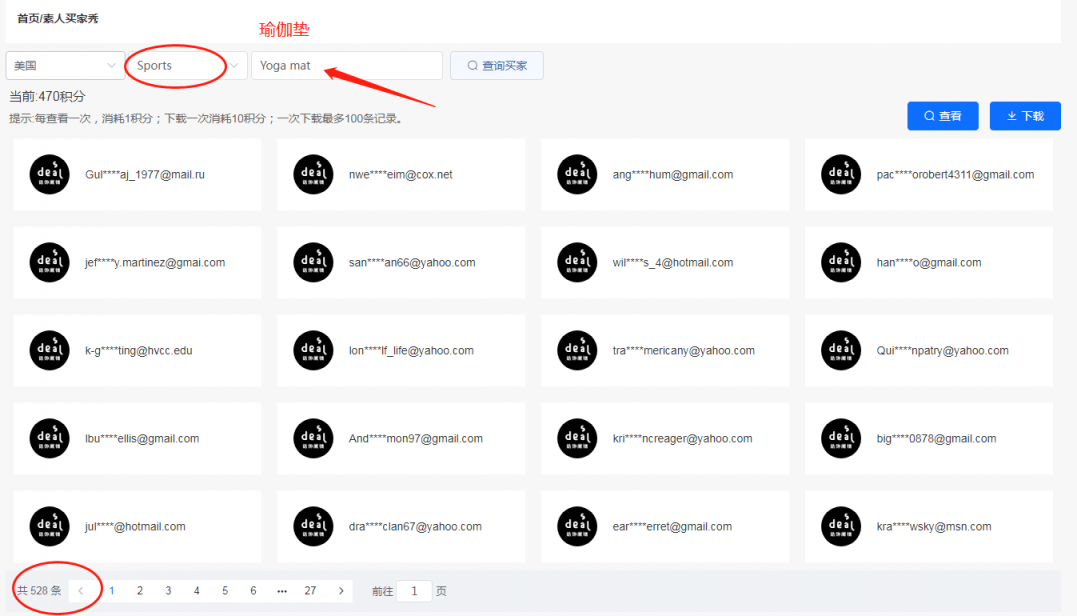Select email kra****wsky@msn.com
This screenshot has height=616, width=1077.
coord(933,526)
